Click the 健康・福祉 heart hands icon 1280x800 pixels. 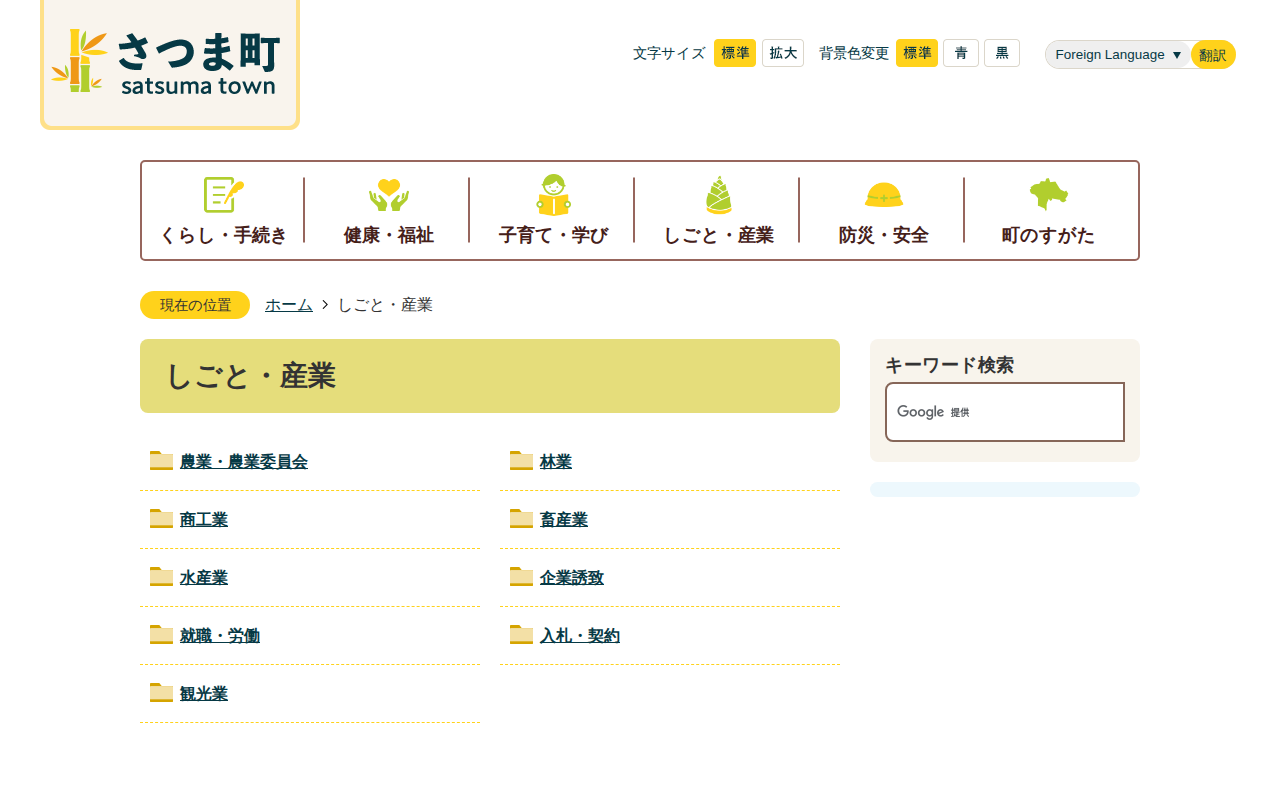[x=389, y=194]
